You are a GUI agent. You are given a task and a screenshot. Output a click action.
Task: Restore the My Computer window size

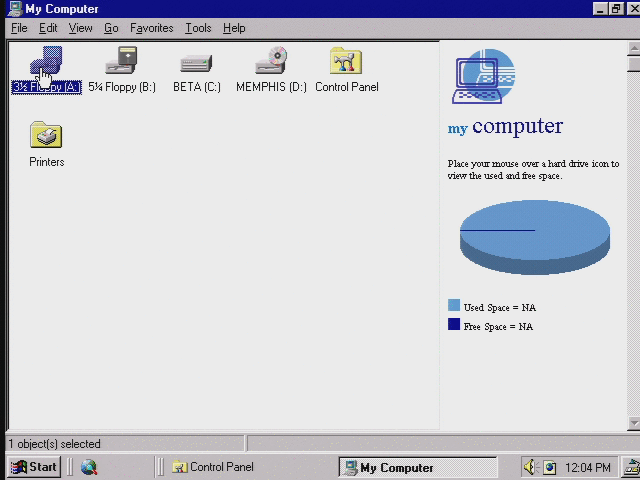(x=616, y=9)
